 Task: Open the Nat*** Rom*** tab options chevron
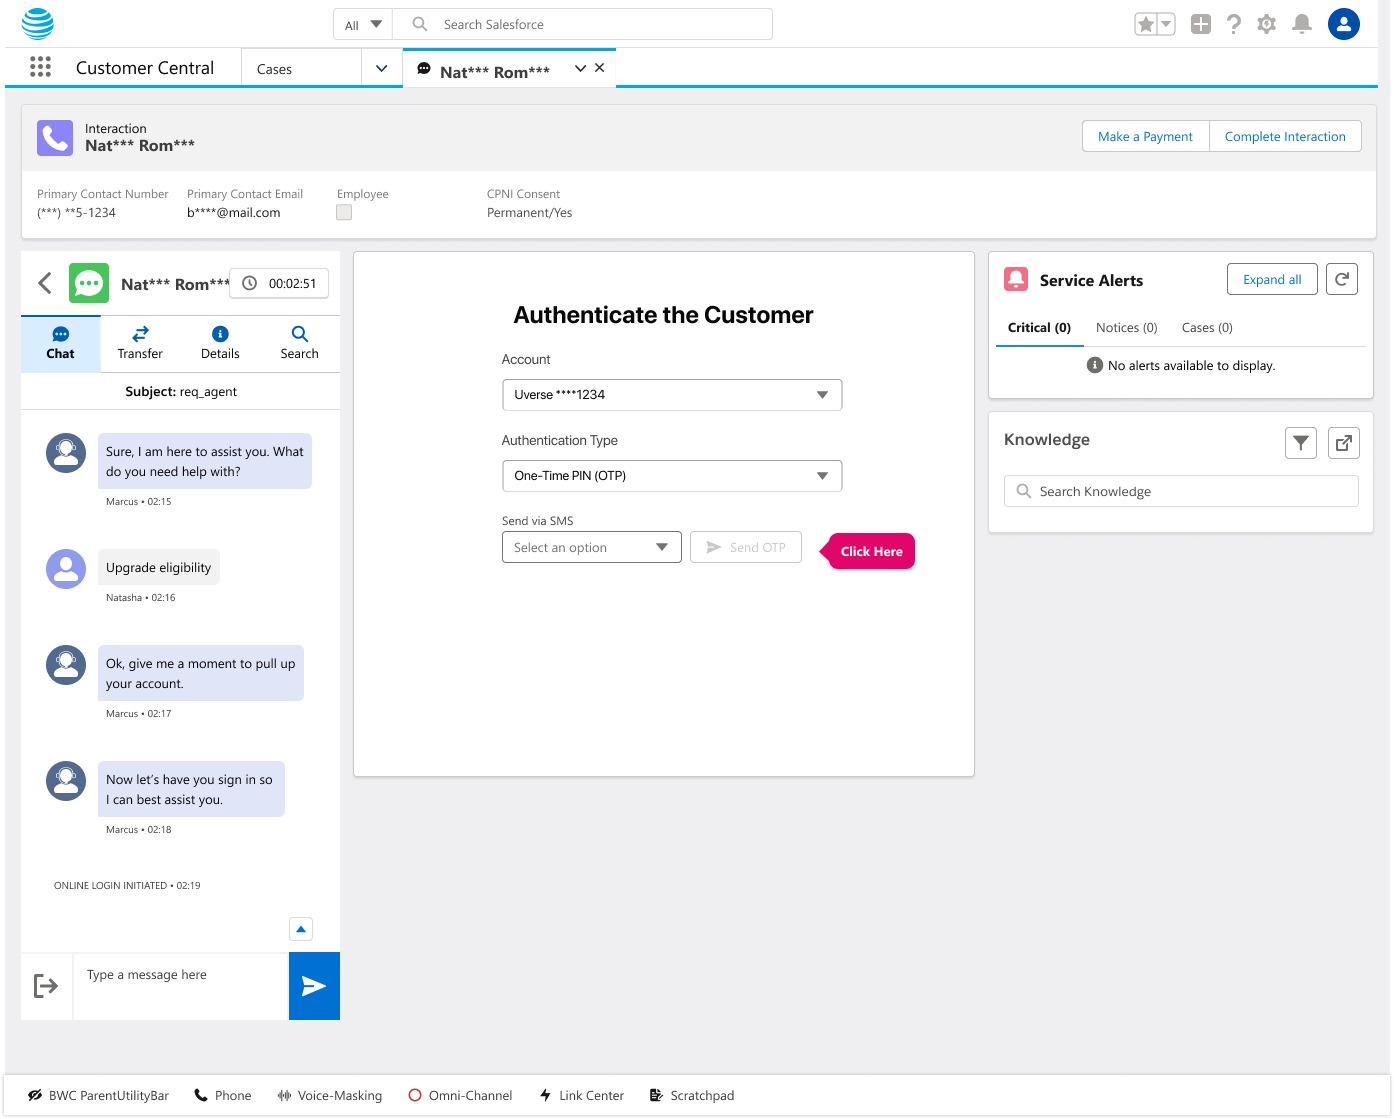click(580, 68)
